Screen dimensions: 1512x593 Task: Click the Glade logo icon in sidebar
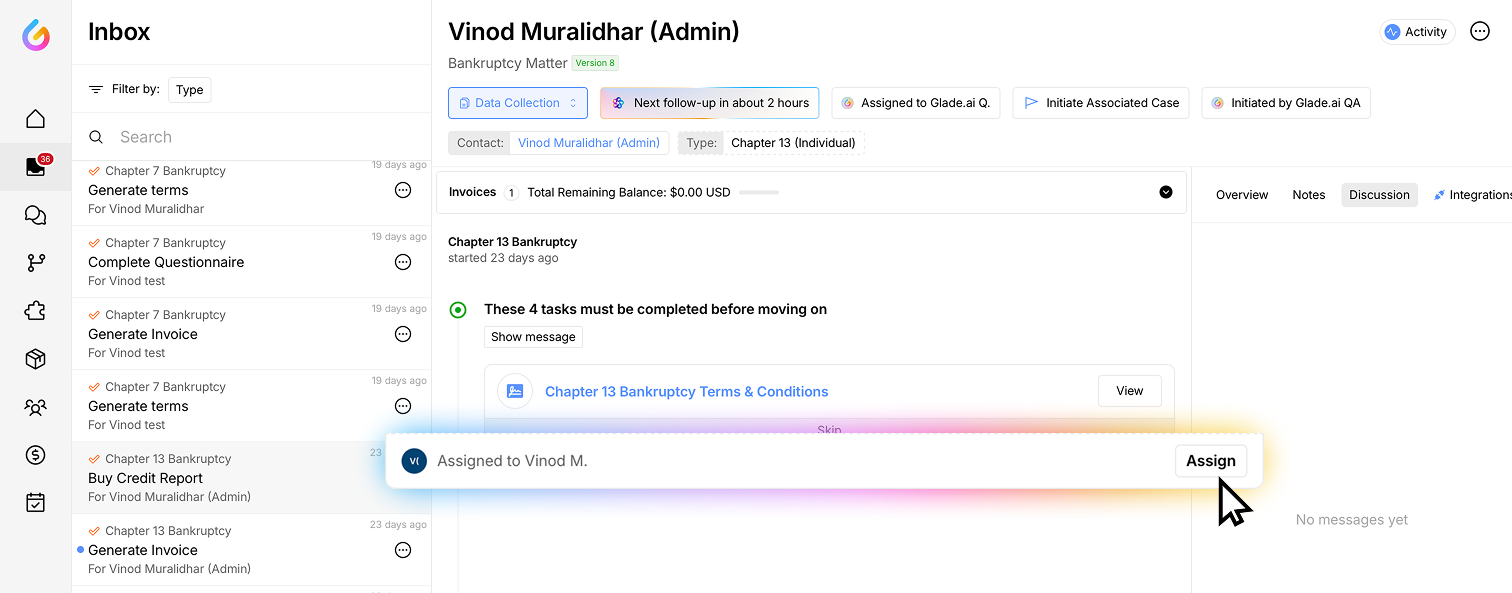tap(36, 36)
